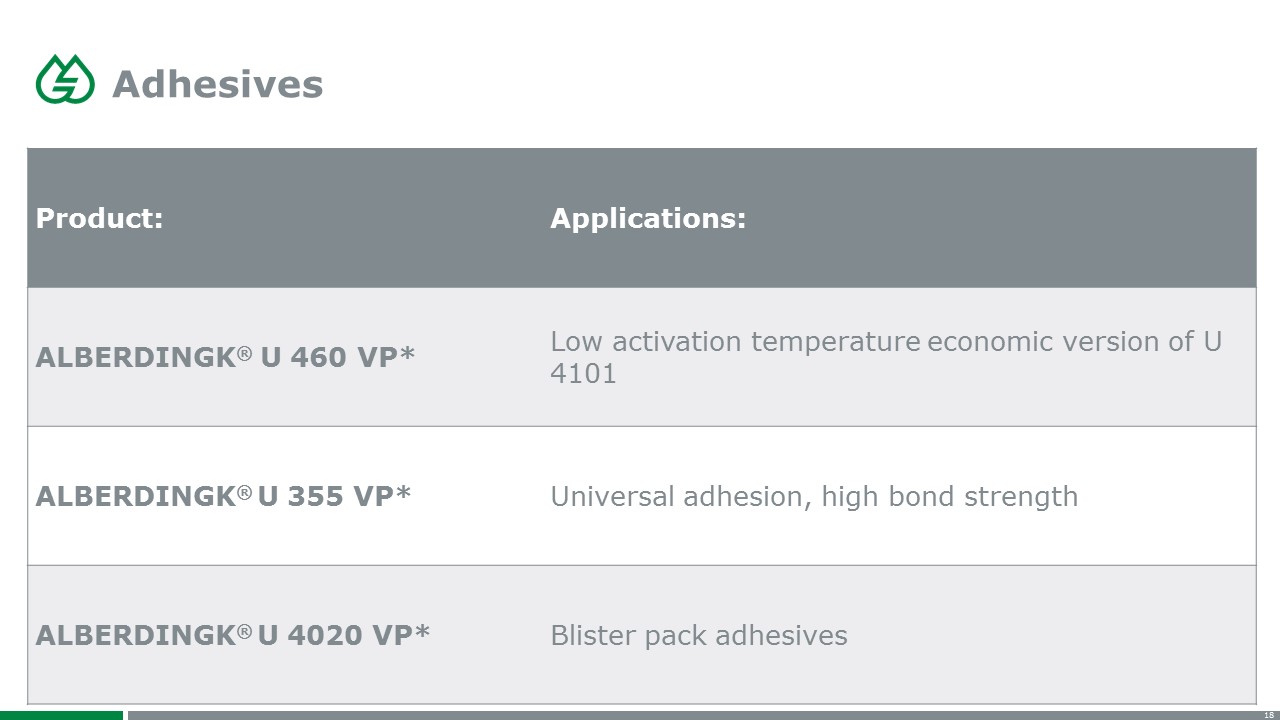Click the gray table header row background
This screenshot has width=1280, height=720.
[x=642, y=218]
